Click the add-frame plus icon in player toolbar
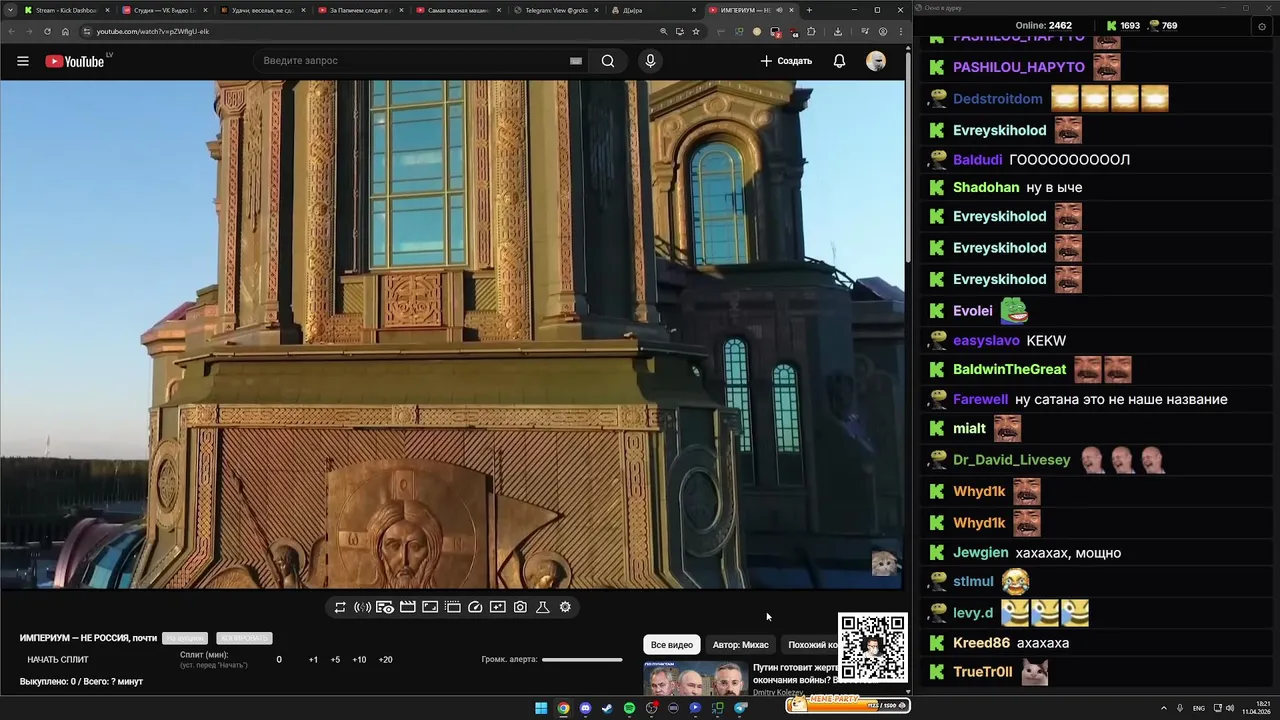Screen dimensions: 1280x720 click(x=498, y=607)
